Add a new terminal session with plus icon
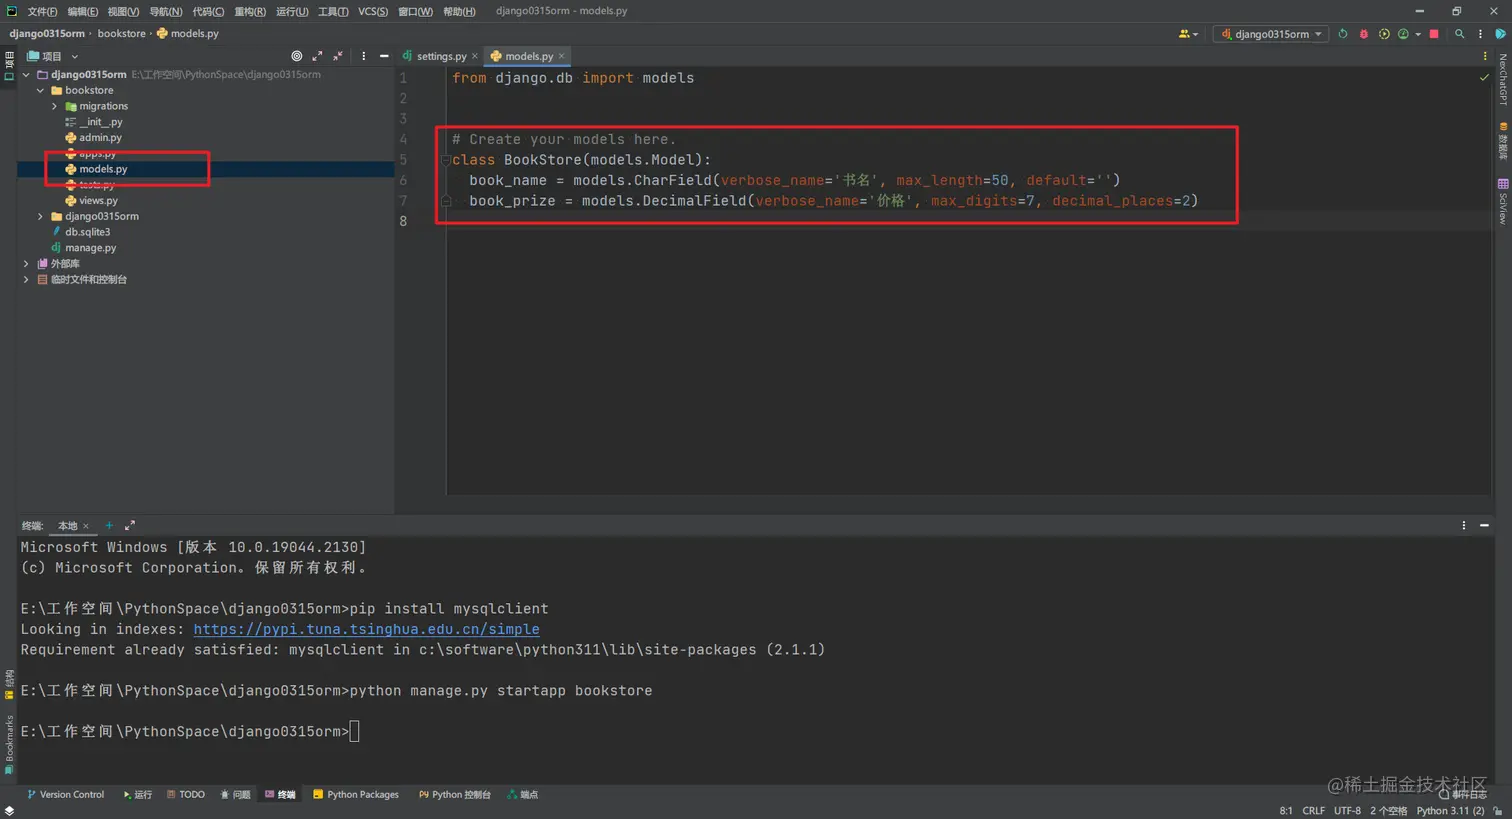1512x819 pixels. (x=109, y=525)
